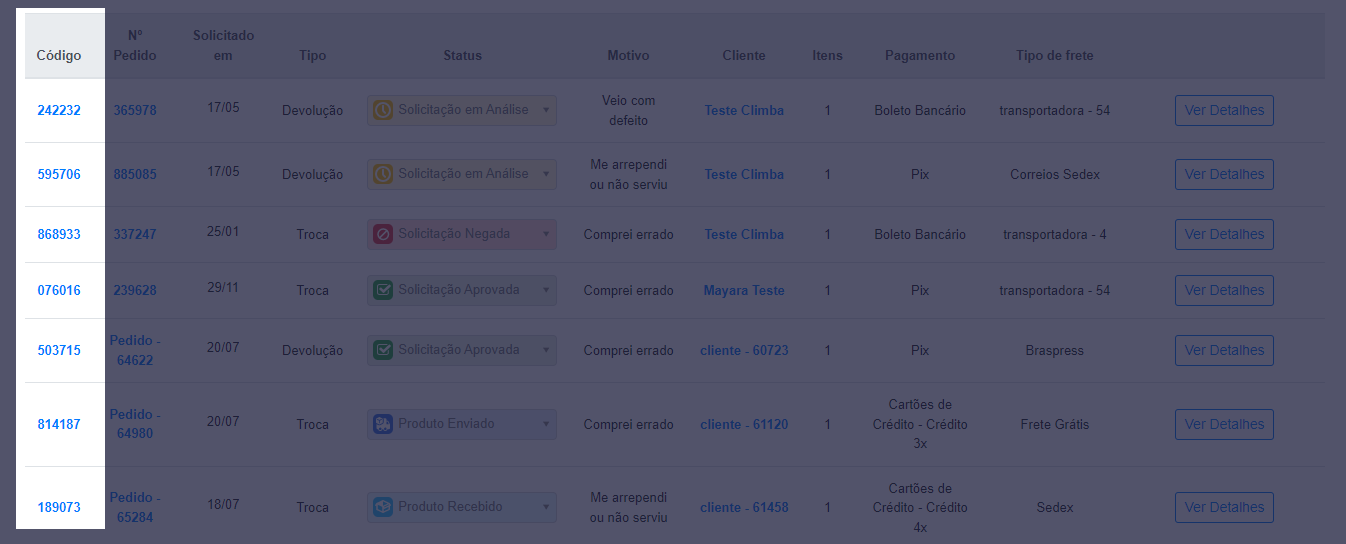Click the truck icon in Produto Enviado status
This screenshot has height=544, width=1346.
pos(383,424)
